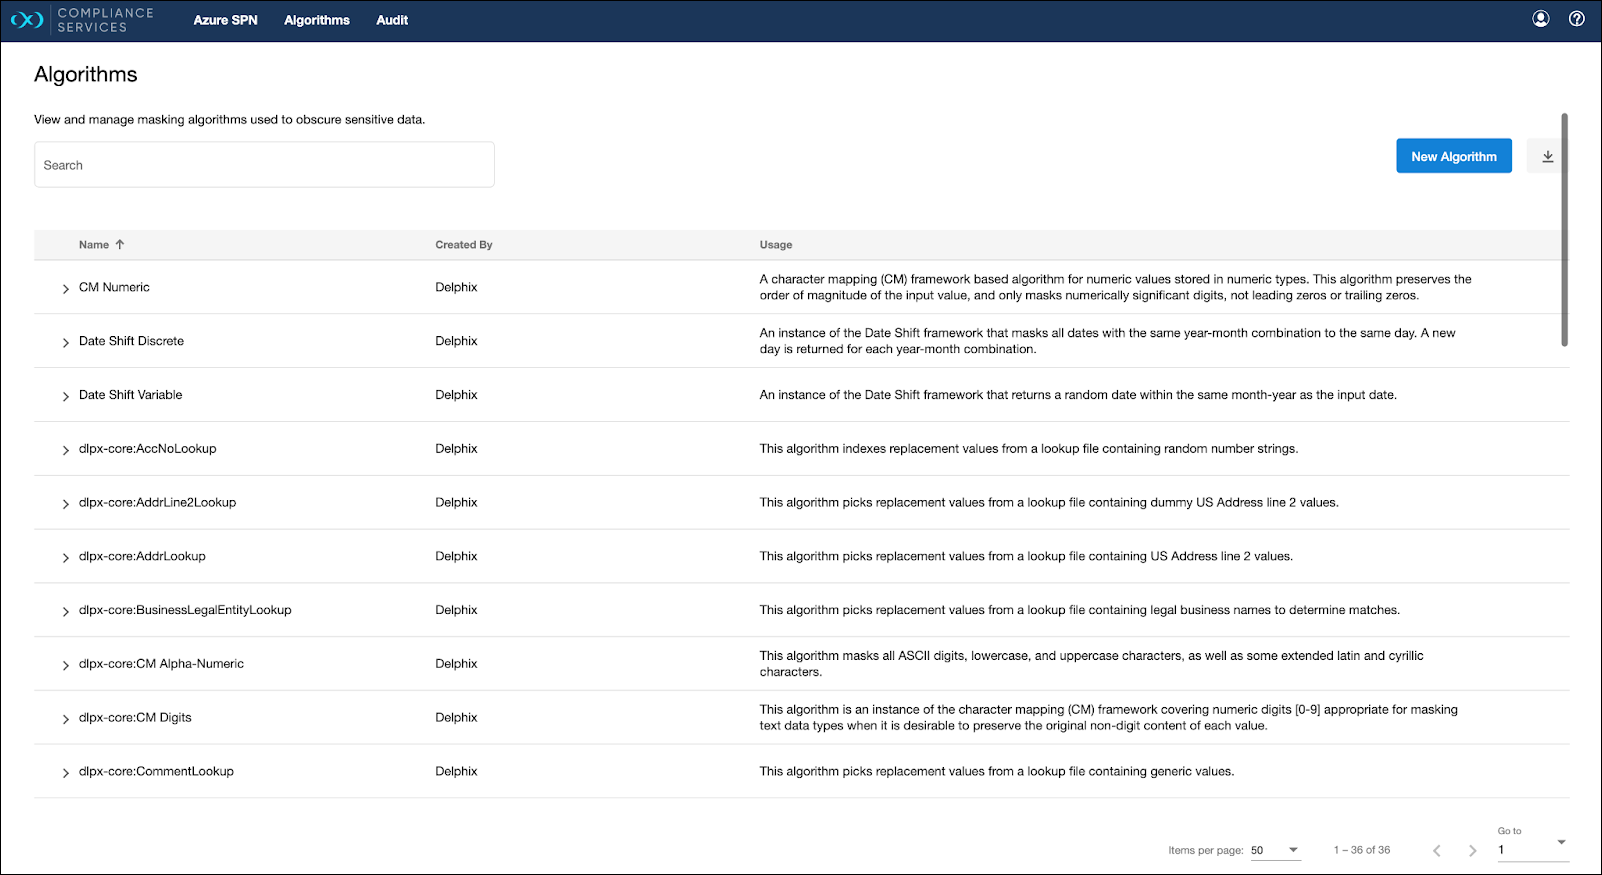This screenshot has height=875, width=1602.
Task: Open the help question mark icon
Action: [x=1577, y=19]
